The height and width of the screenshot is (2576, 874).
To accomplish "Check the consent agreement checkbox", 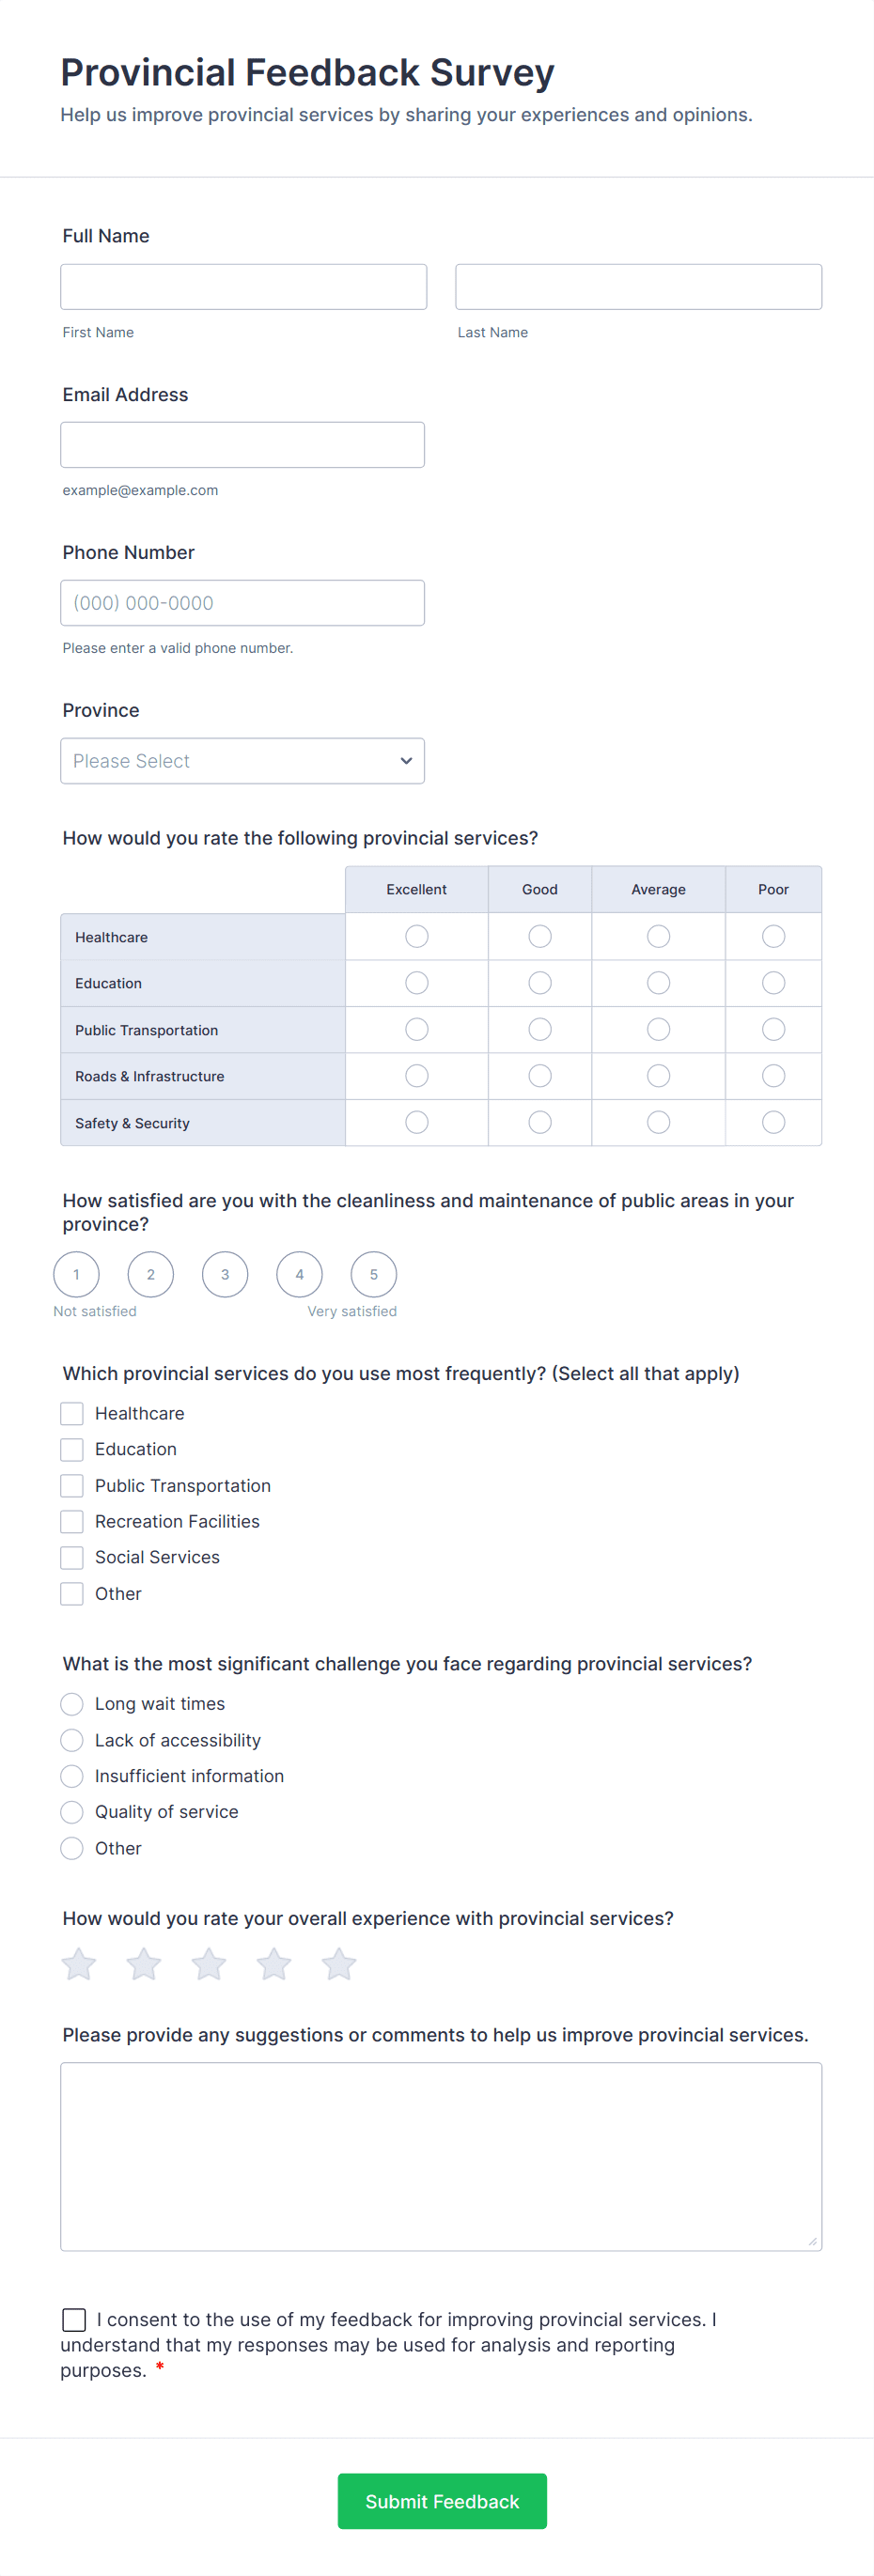I will point(74,2320).
